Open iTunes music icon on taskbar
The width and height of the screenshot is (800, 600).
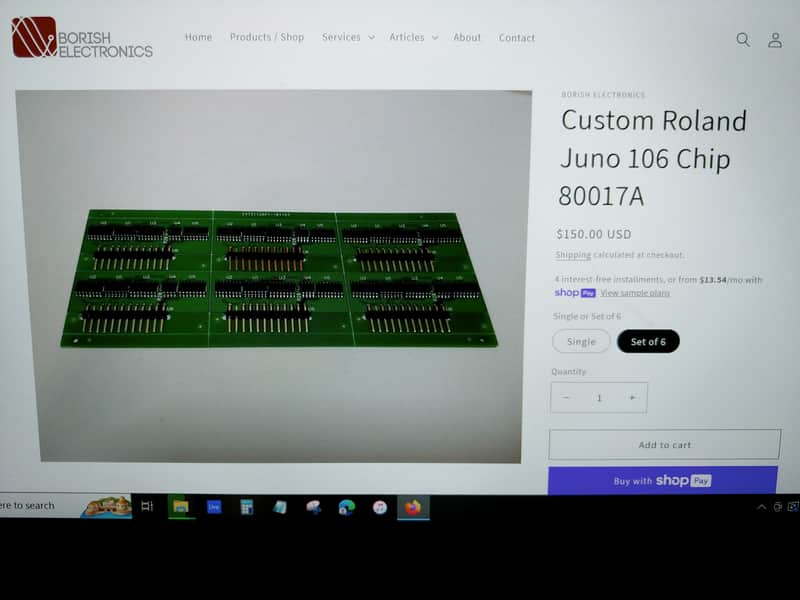point(380,507)
